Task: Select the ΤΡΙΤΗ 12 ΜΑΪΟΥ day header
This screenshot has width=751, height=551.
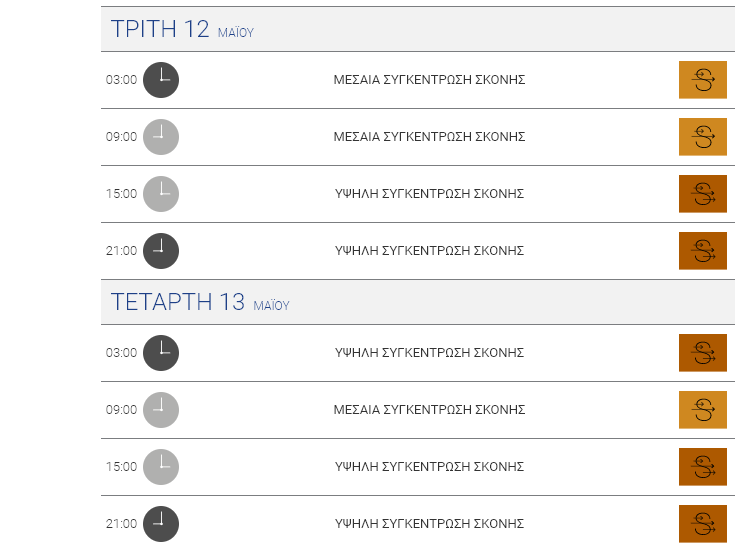Action: 418,29
